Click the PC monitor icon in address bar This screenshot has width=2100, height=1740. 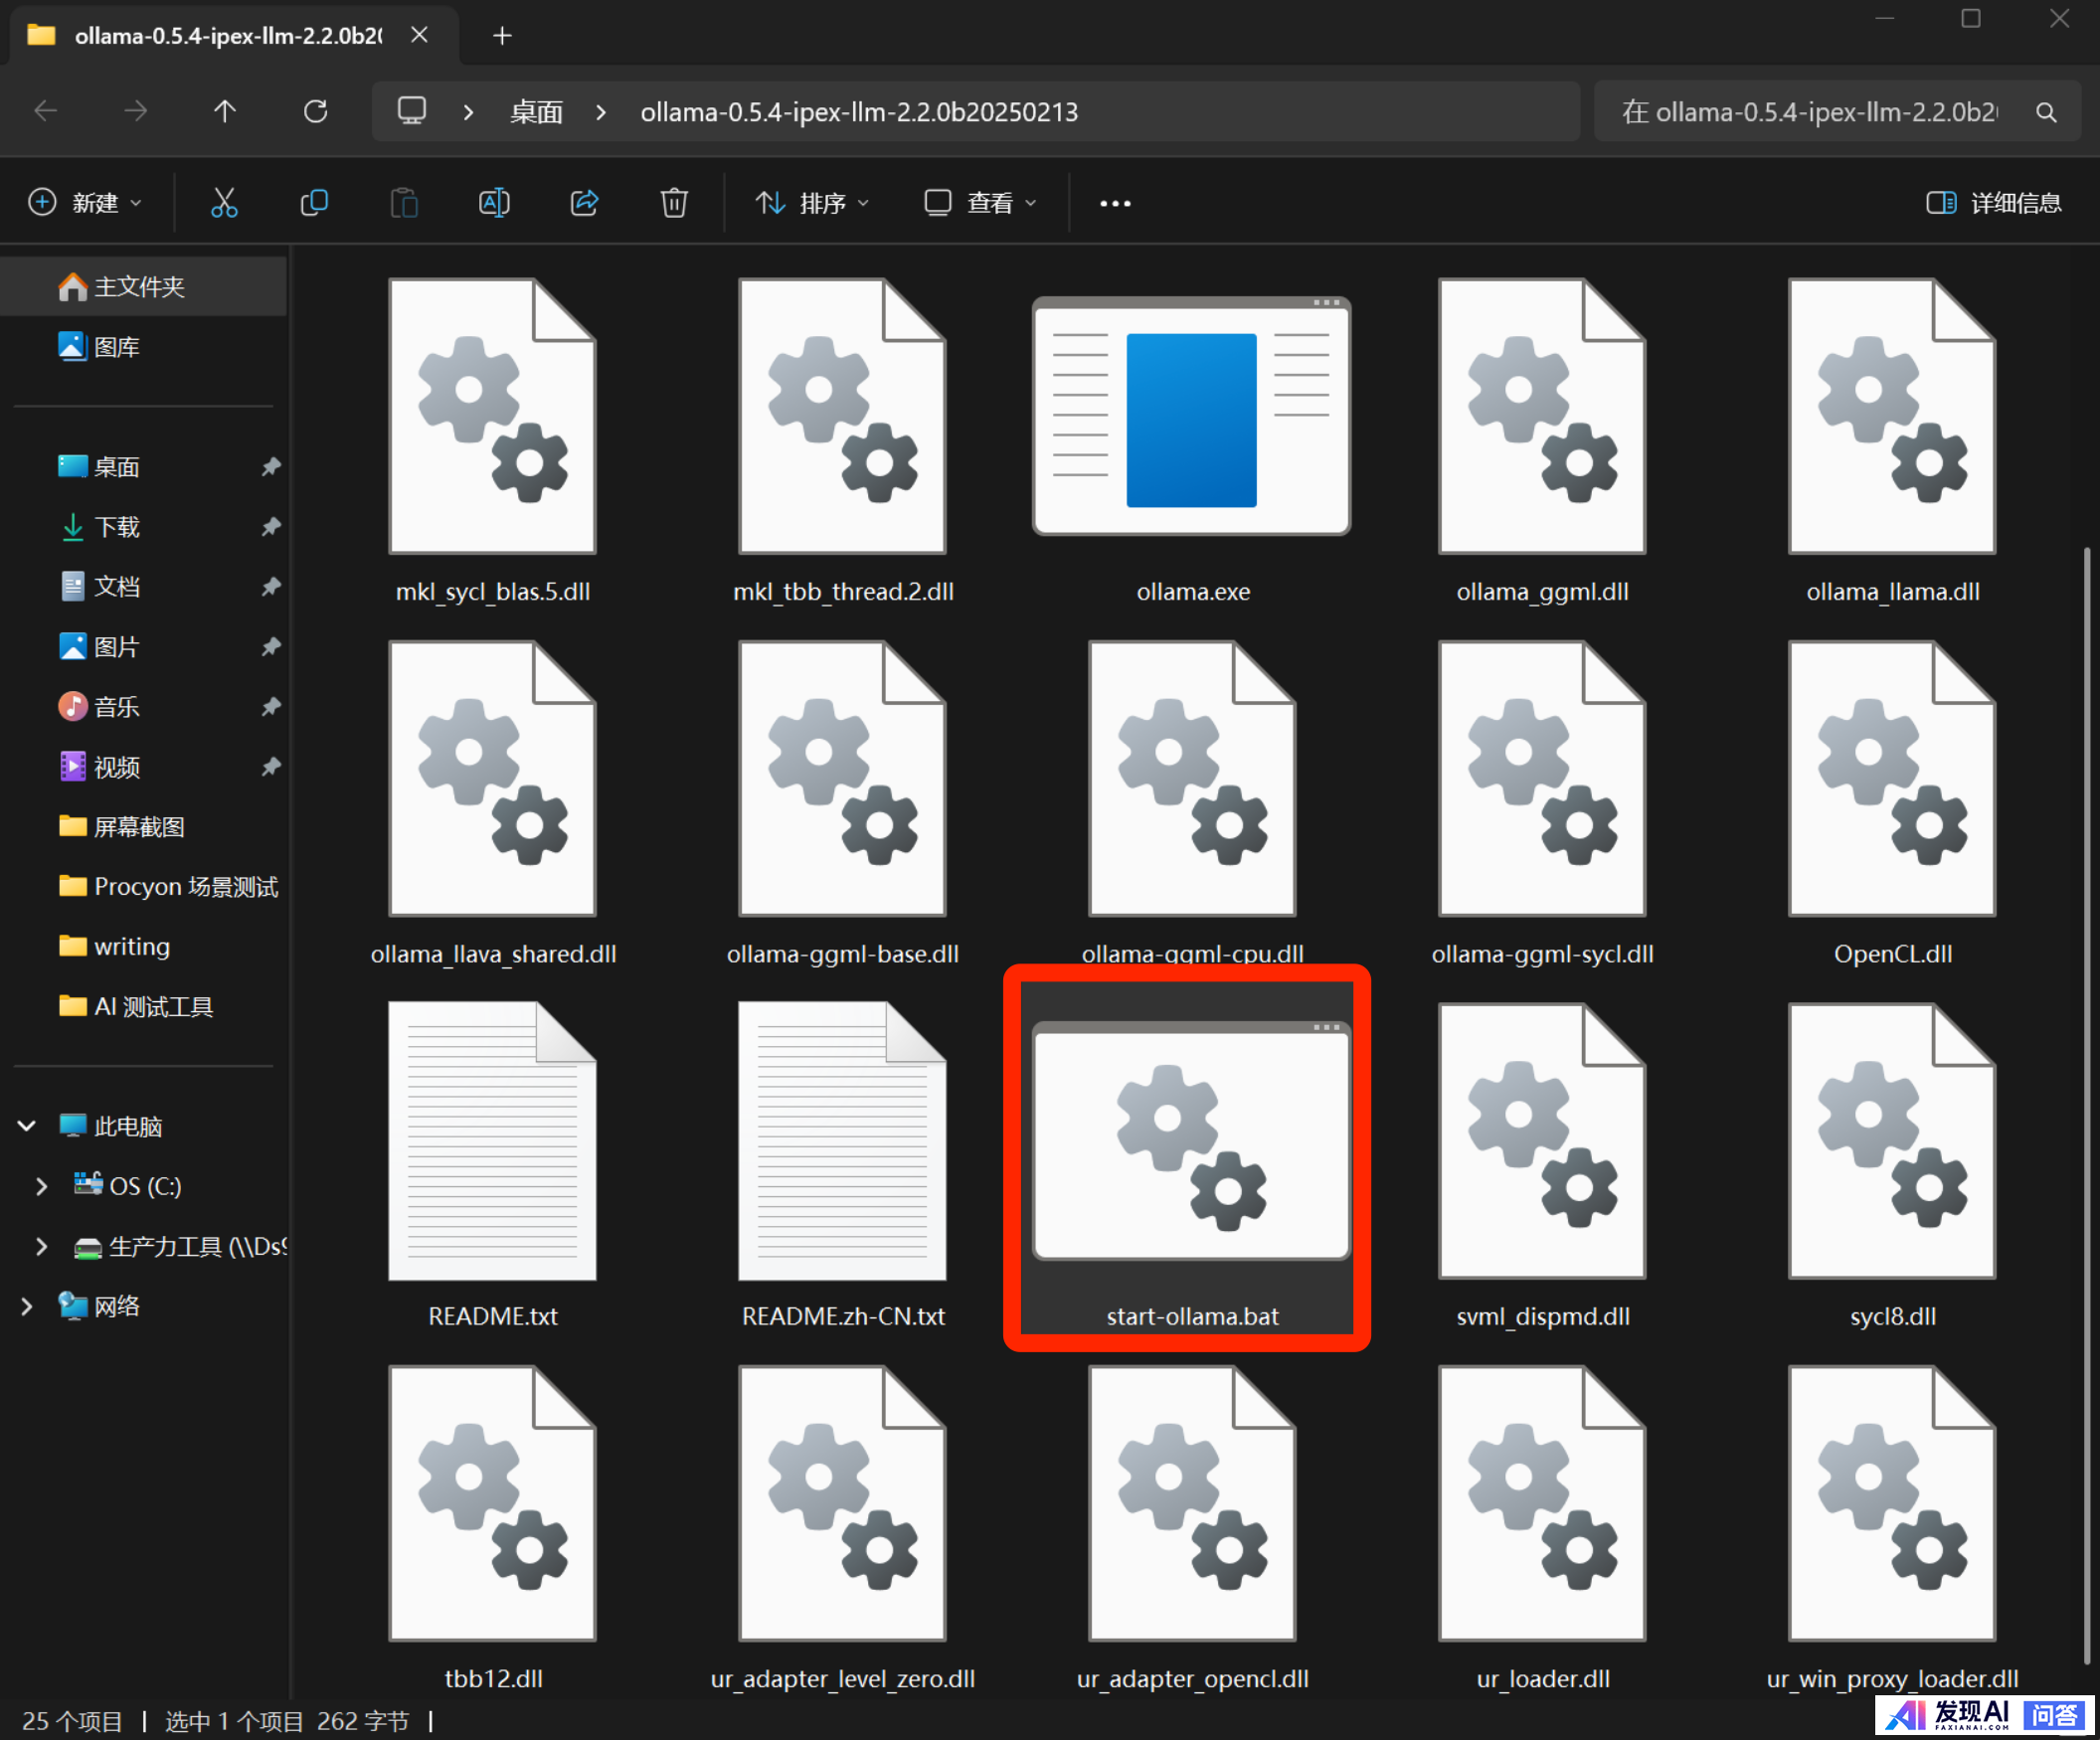411,110
